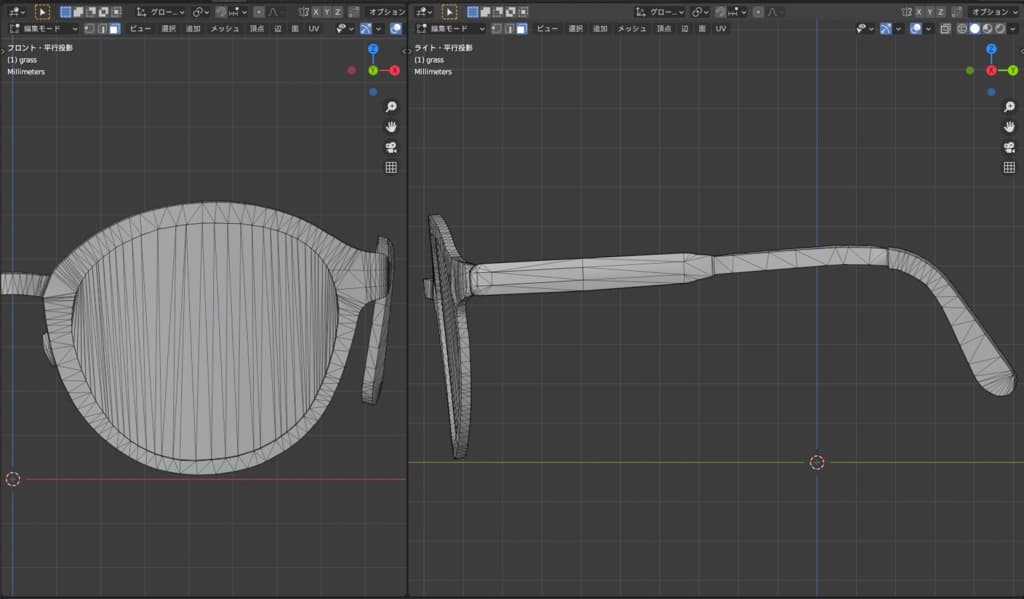Click the red X axis on the left gizmo
This screenshot has width=1024, height=599.
(394, 71)
